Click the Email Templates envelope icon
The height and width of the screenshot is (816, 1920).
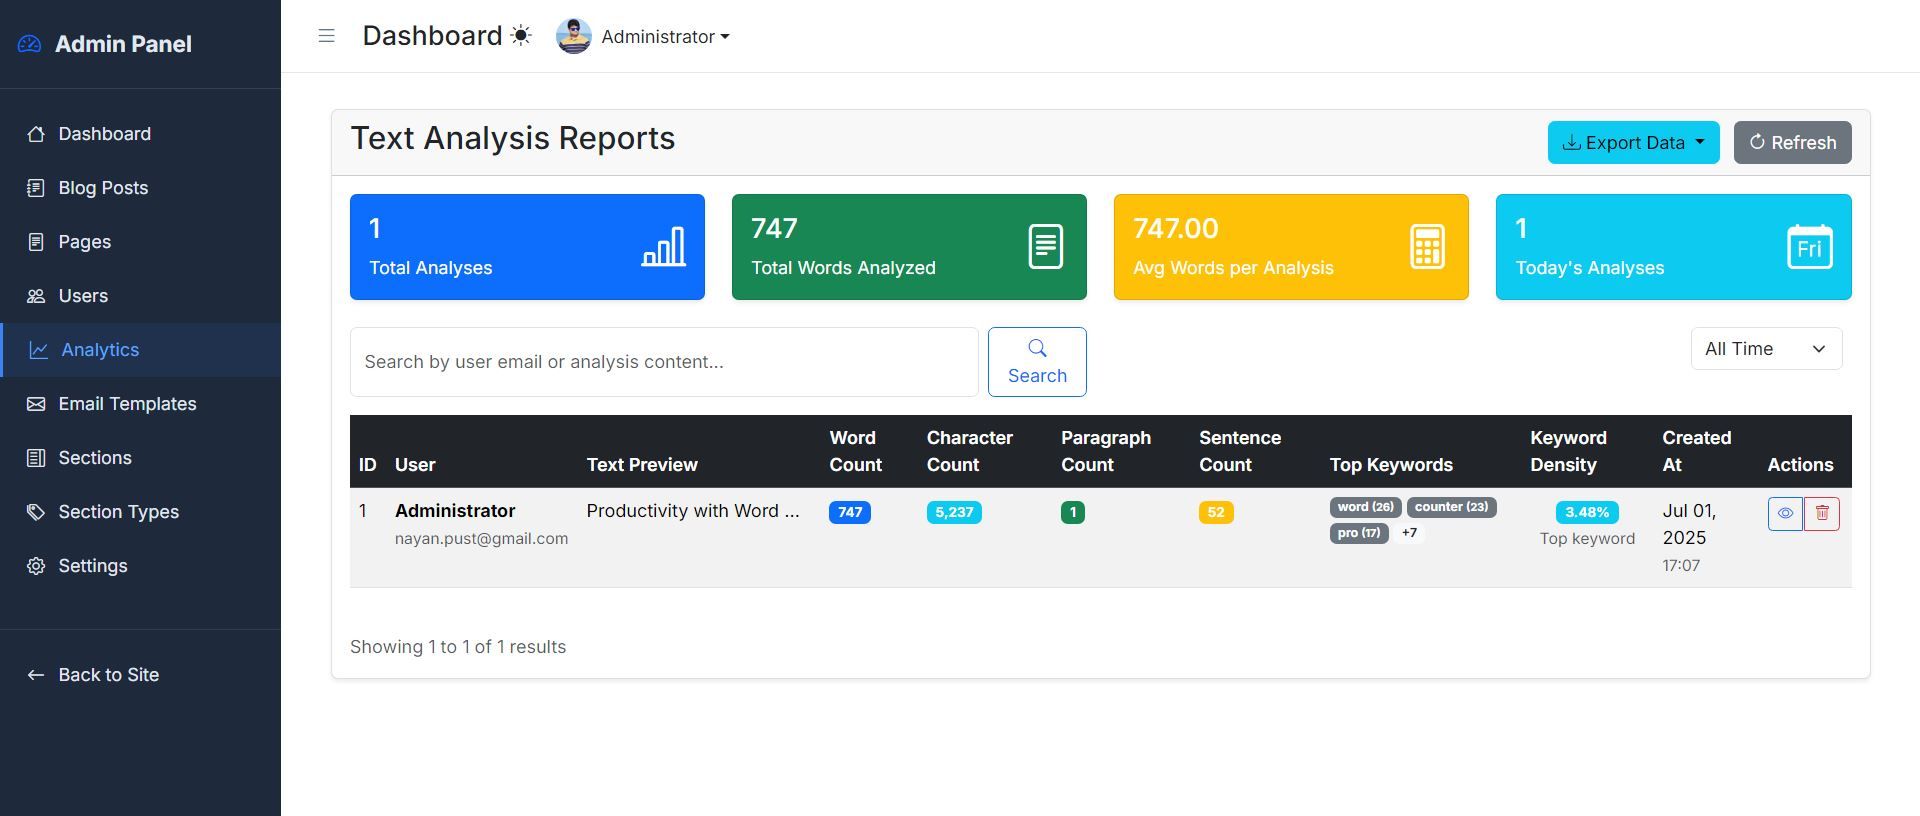[36, 404]
